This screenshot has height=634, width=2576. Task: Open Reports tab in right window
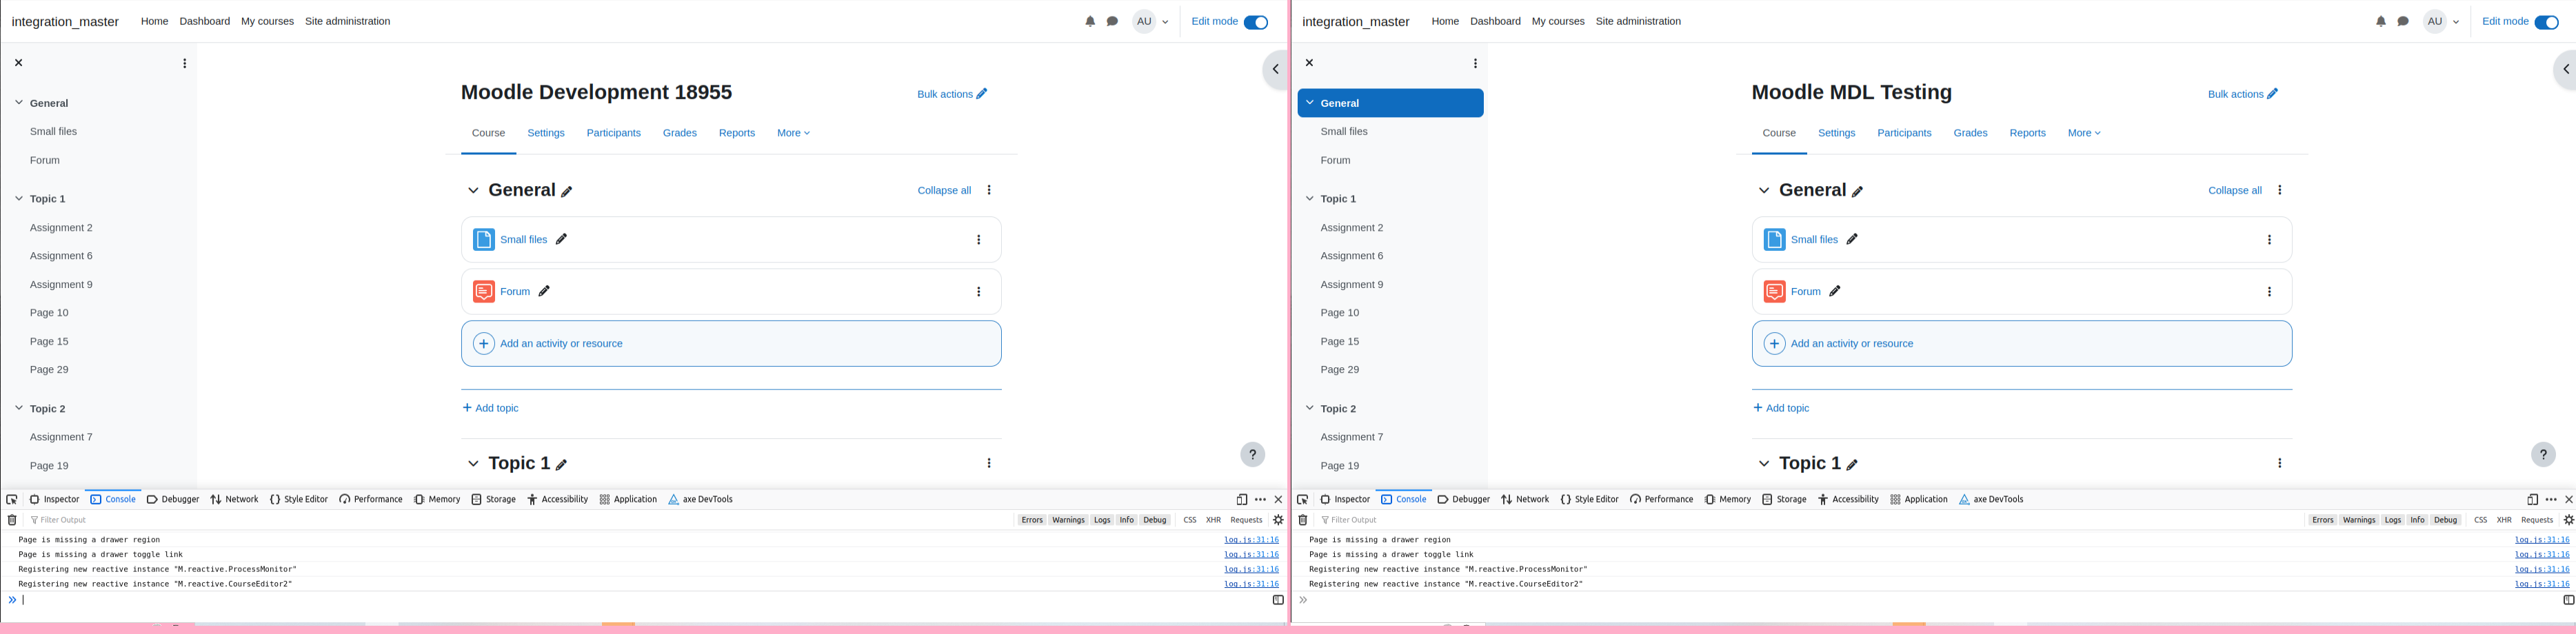point(2028,133)
